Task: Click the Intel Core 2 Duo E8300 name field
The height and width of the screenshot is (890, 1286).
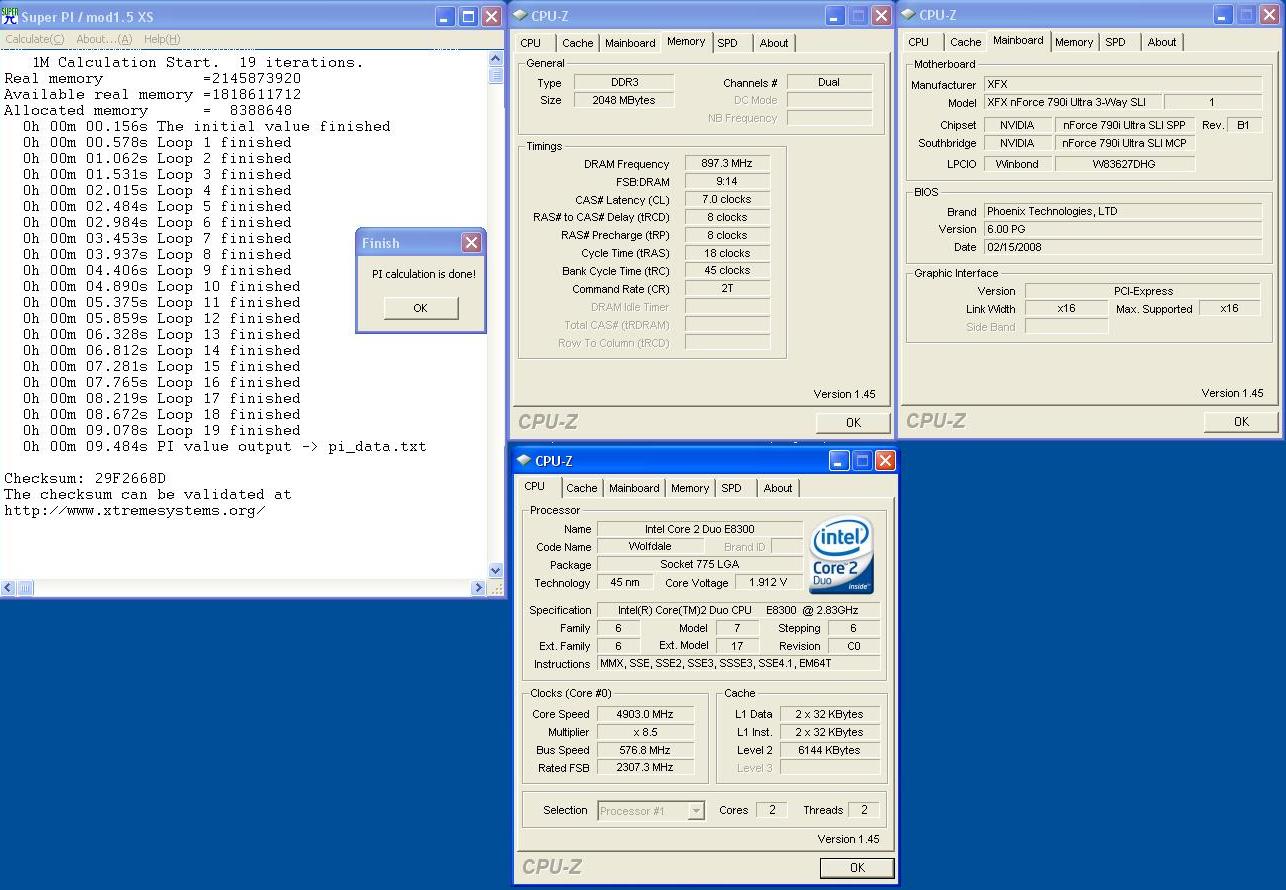Action: click(x=699, y=528)
